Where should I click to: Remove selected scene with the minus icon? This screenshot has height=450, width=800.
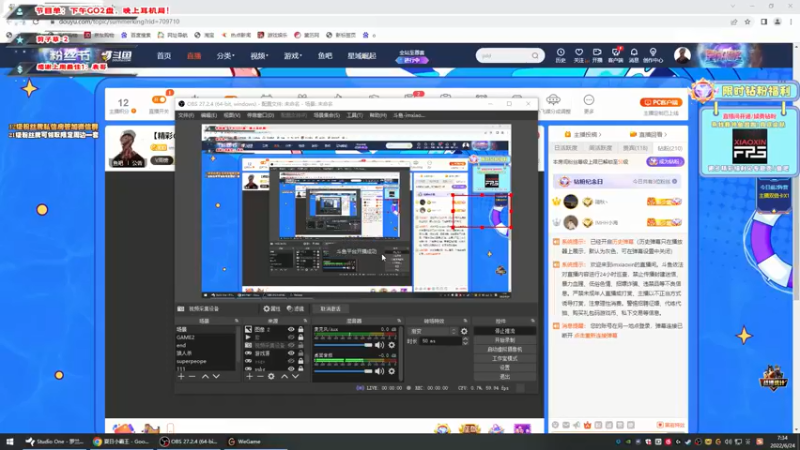tap(192, 377)
